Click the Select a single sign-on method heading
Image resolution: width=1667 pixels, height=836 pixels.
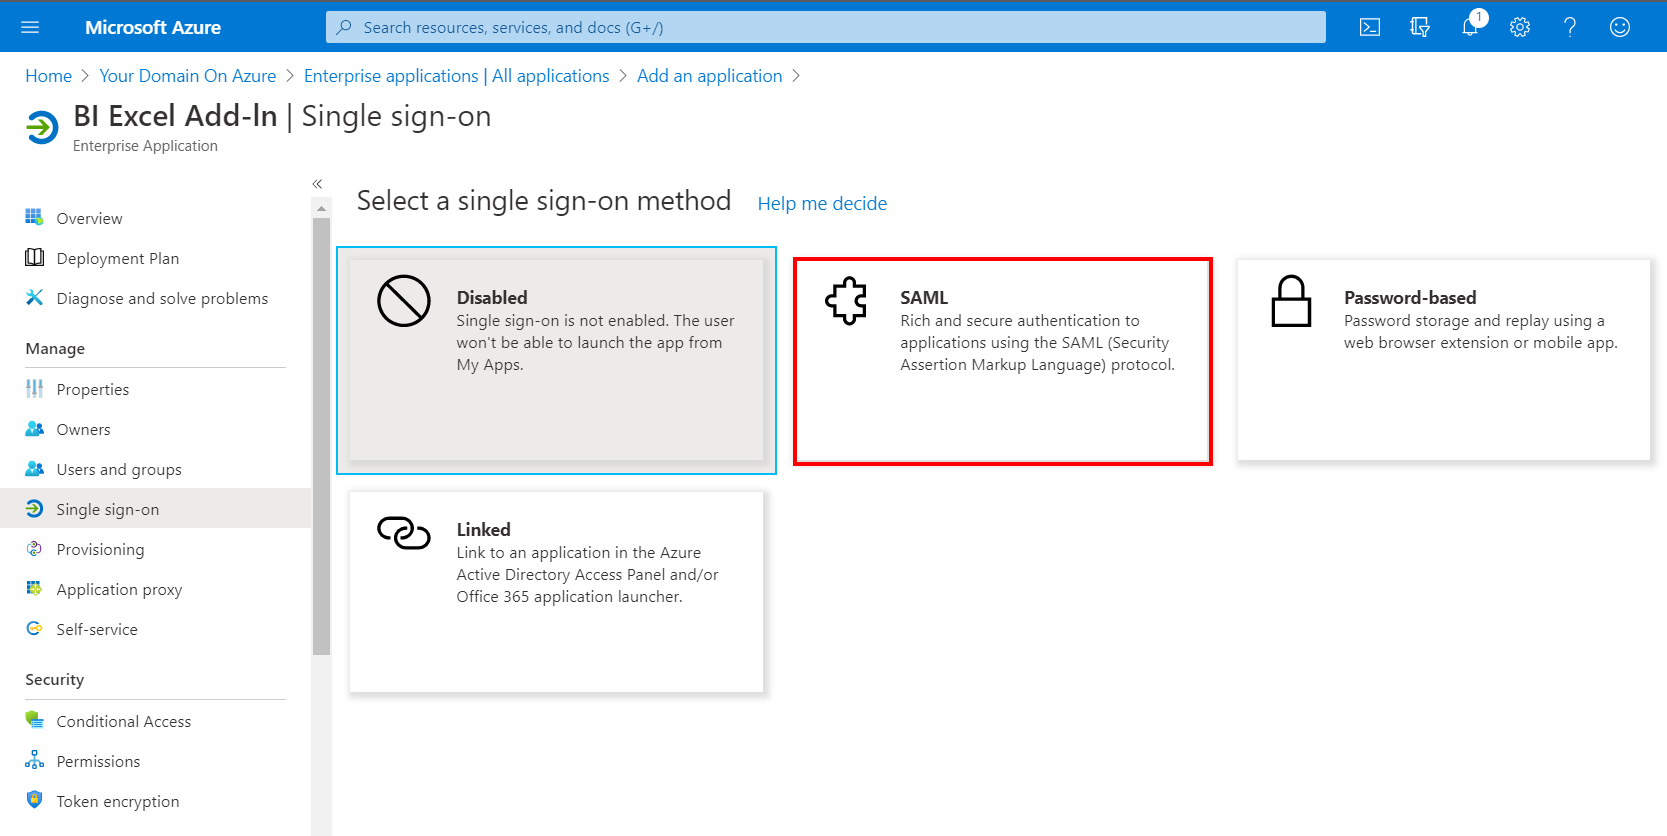[544, 201]
